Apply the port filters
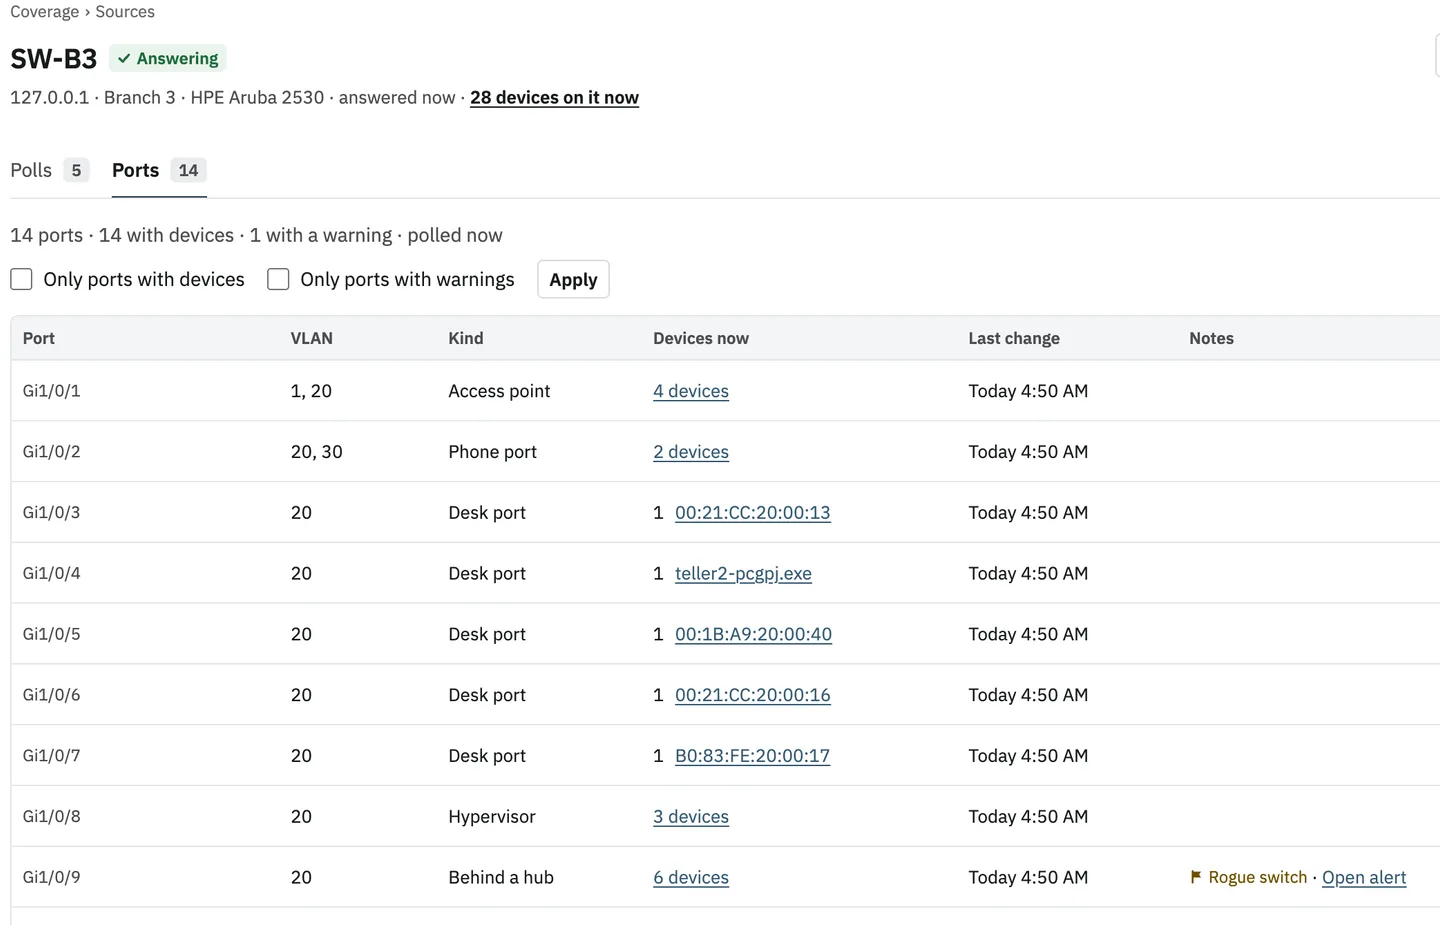Viewport: 1440px width, 925px height. [x=573, y=279]
